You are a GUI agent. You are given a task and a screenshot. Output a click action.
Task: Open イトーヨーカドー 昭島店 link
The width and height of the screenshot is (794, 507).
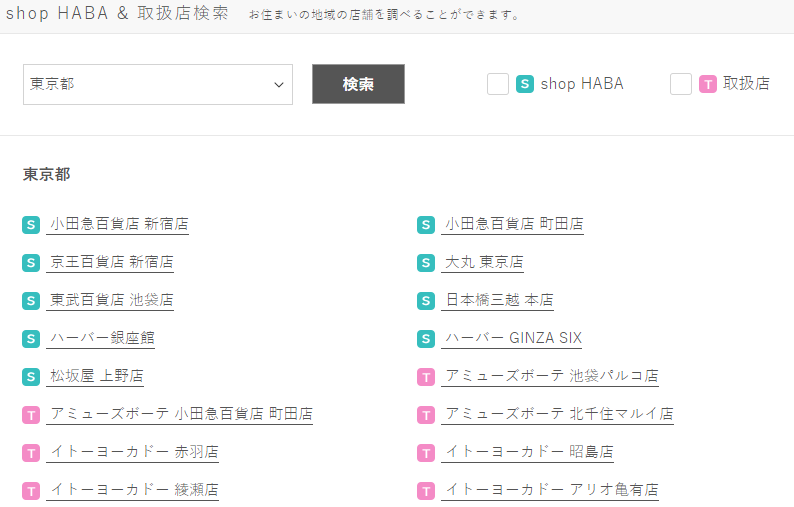click(528, 452)
